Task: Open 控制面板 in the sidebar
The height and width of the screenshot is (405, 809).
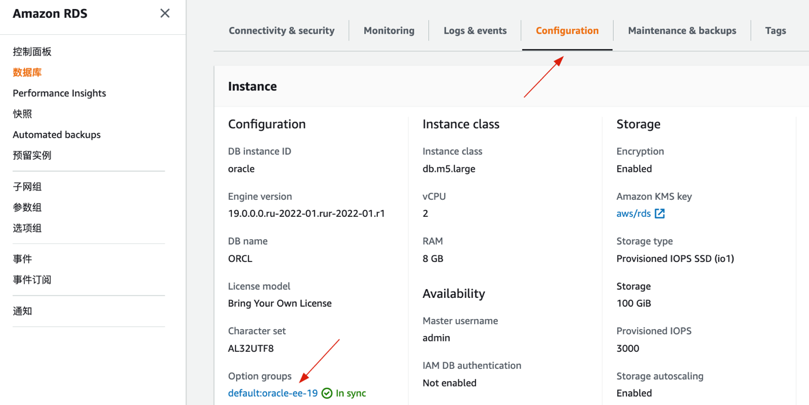Action: tap(32, 52)
